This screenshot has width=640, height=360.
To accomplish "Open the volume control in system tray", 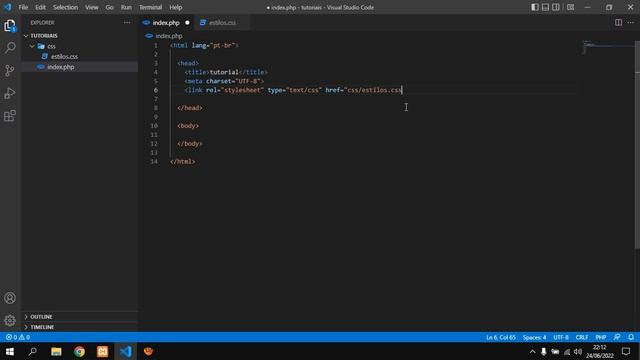I will [x=578, y=351].
